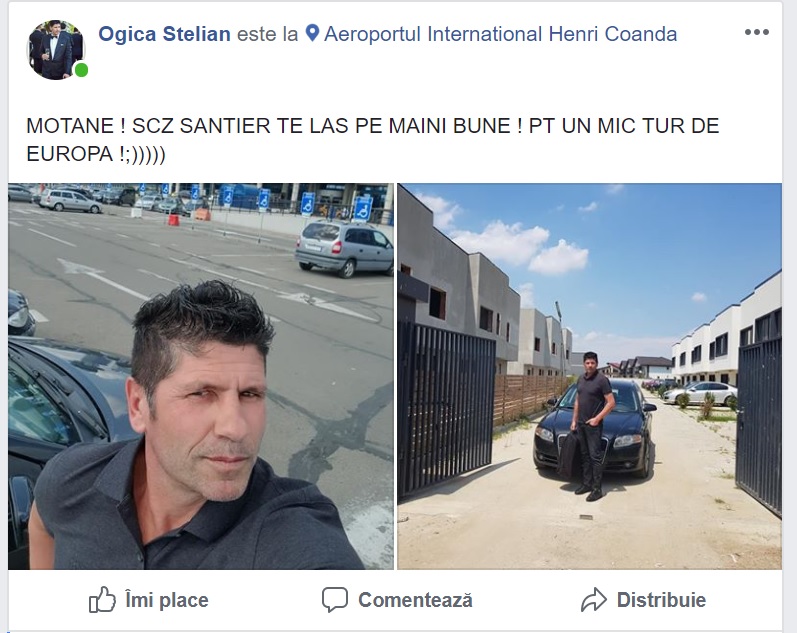Viewport: 797px width, 633px height.
Task: Open Aeroportul International Henri Coanda location link
Action: (500, 34)
